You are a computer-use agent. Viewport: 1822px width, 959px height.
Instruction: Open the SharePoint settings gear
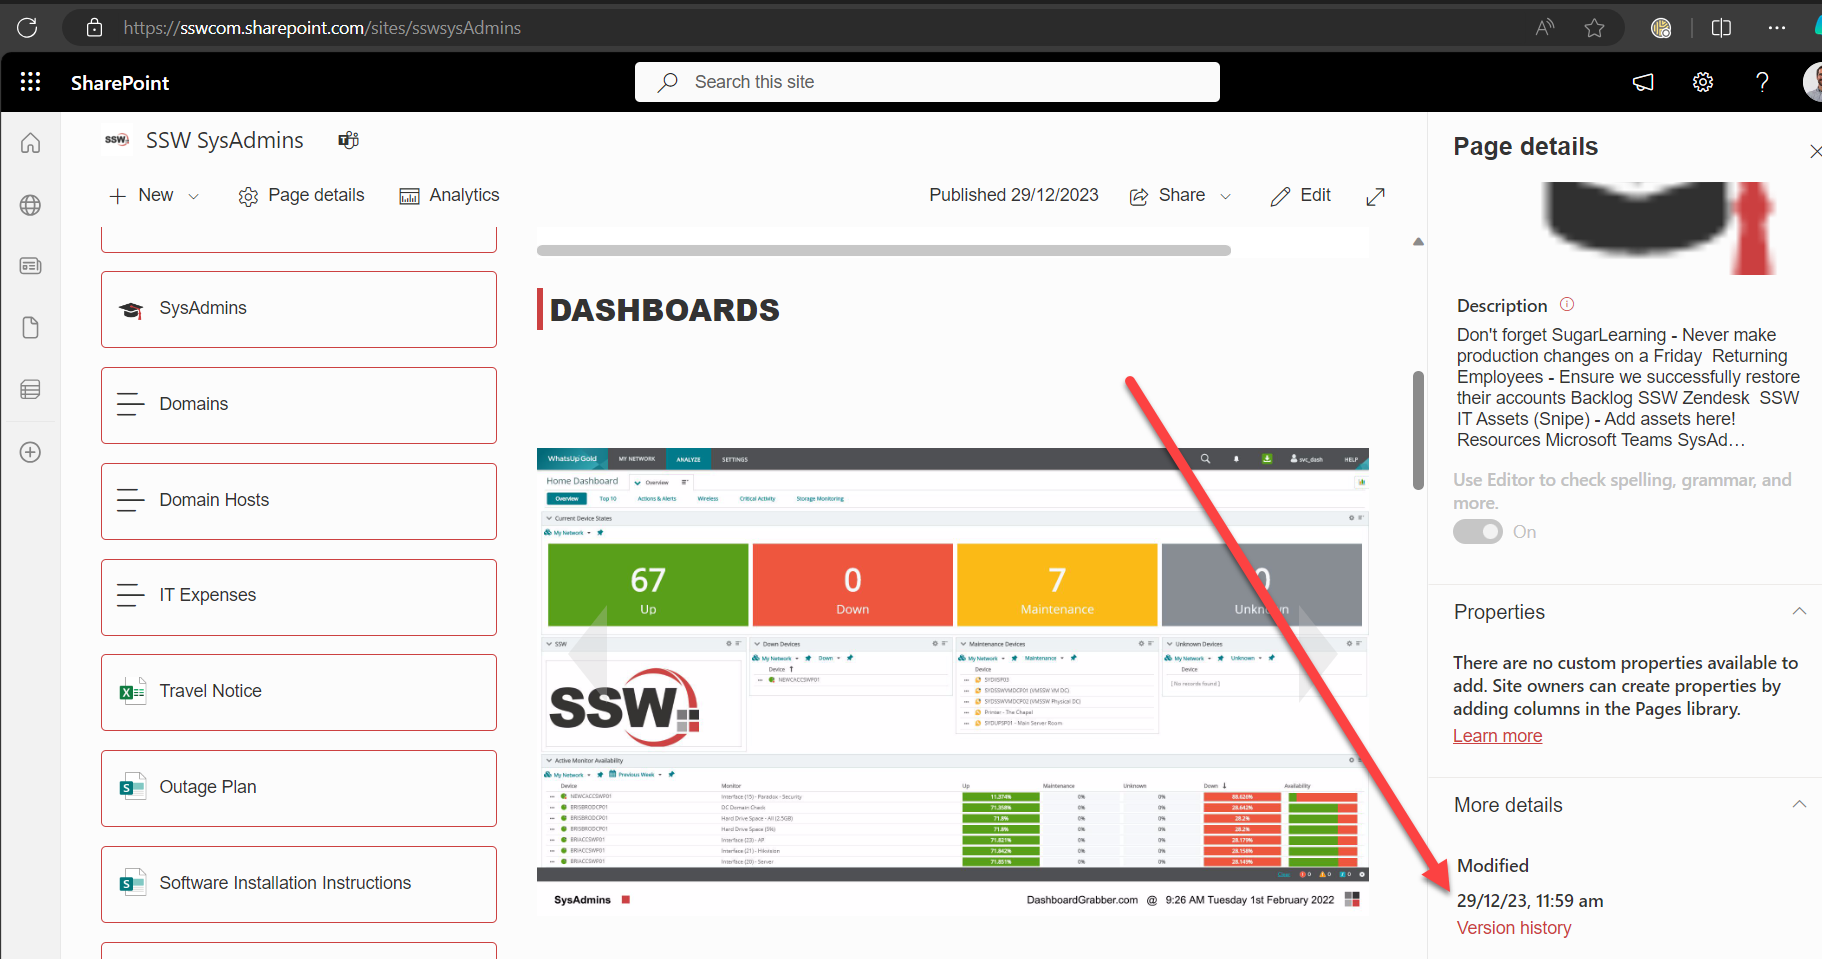pos(1702,82)
